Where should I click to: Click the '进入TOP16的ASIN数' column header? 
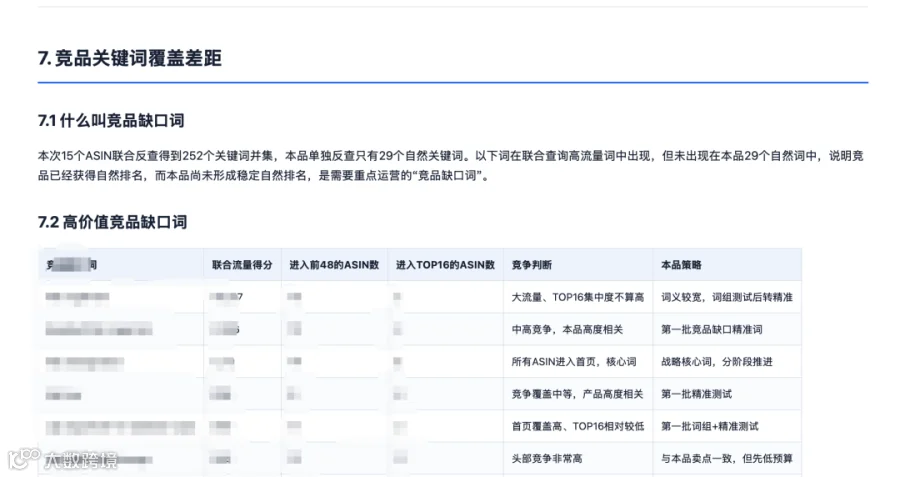(445, 265)
